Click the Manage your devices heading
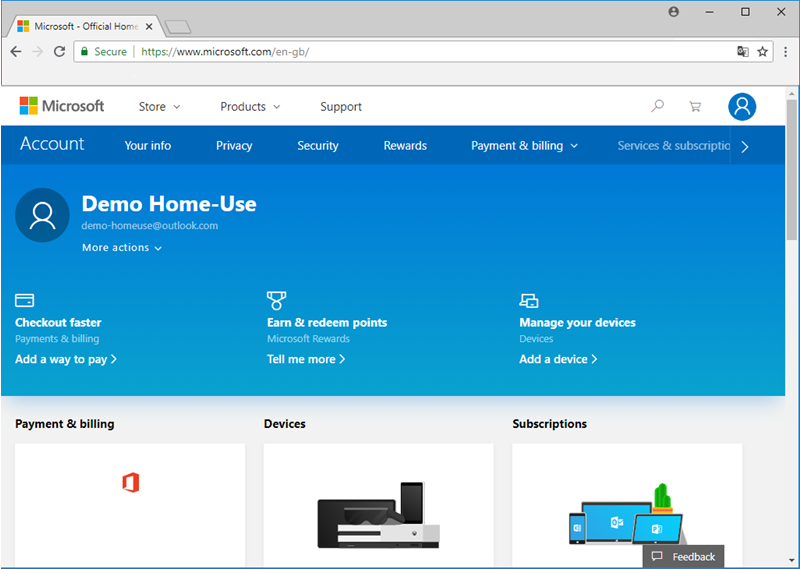Screen dimensions: 800x569 click(x=577, y=323)
